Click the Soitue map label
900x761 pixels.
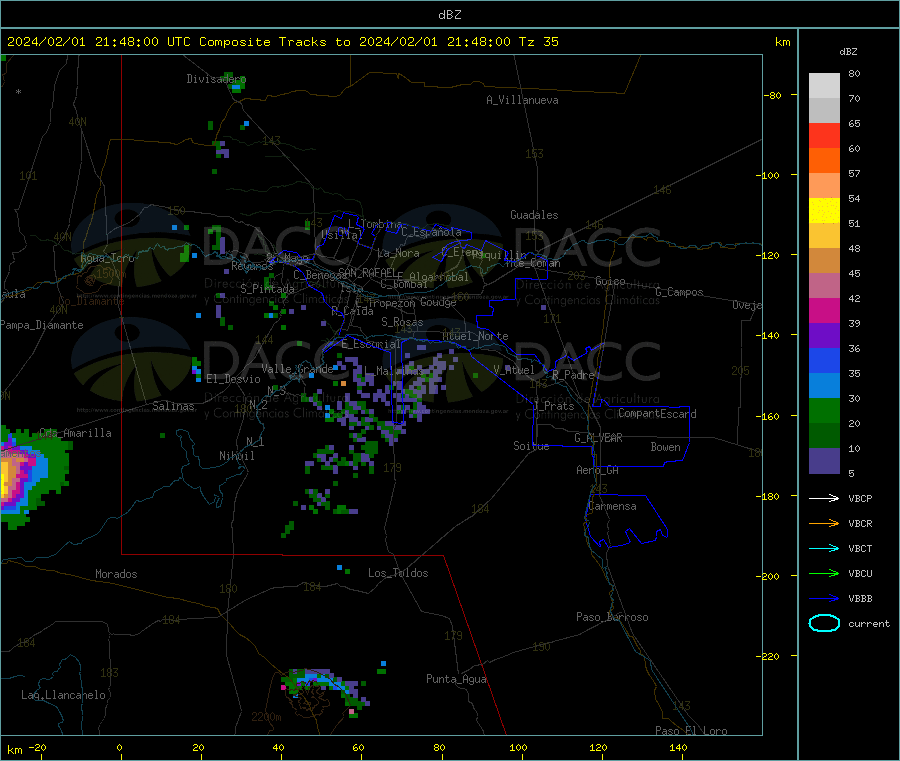[x=531, y=446]
